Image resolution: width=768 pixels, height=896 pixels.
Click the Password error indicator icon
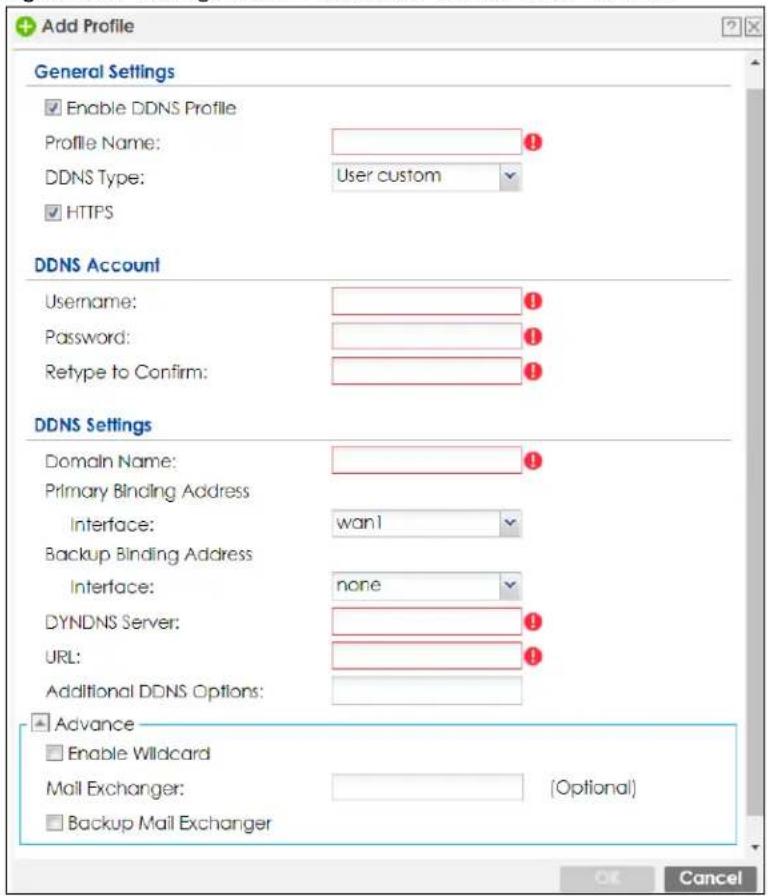coord(533,337)
